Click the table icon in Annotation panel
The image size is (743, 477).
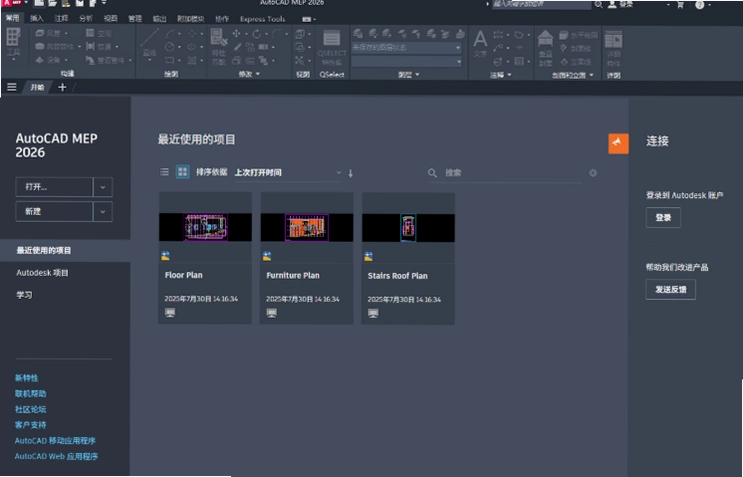coord(519,61)
